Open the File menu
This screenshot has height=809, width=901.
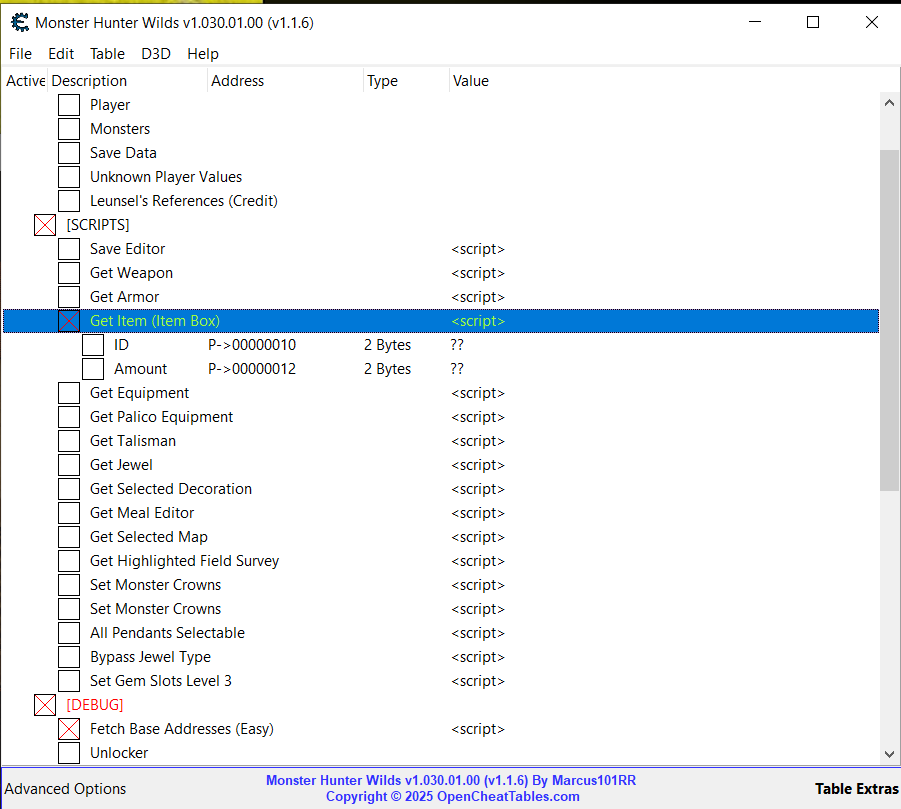coord(20,53)
